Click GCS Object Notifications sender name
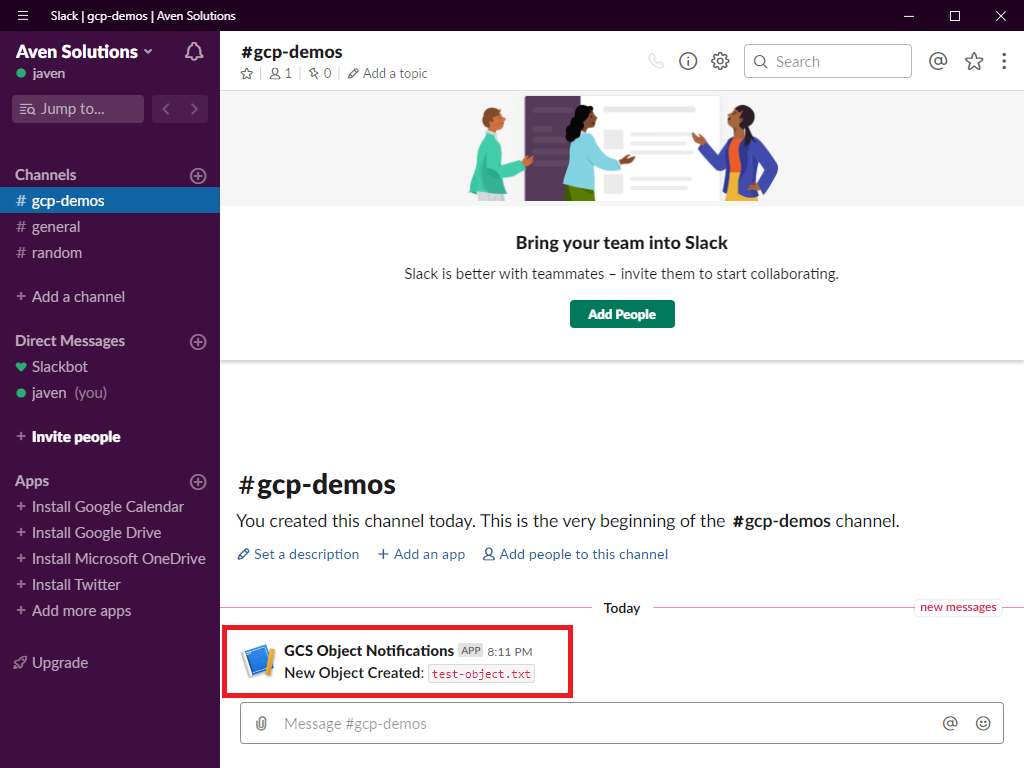This screenshot has height=768, width=1024. tap(369, 651)
